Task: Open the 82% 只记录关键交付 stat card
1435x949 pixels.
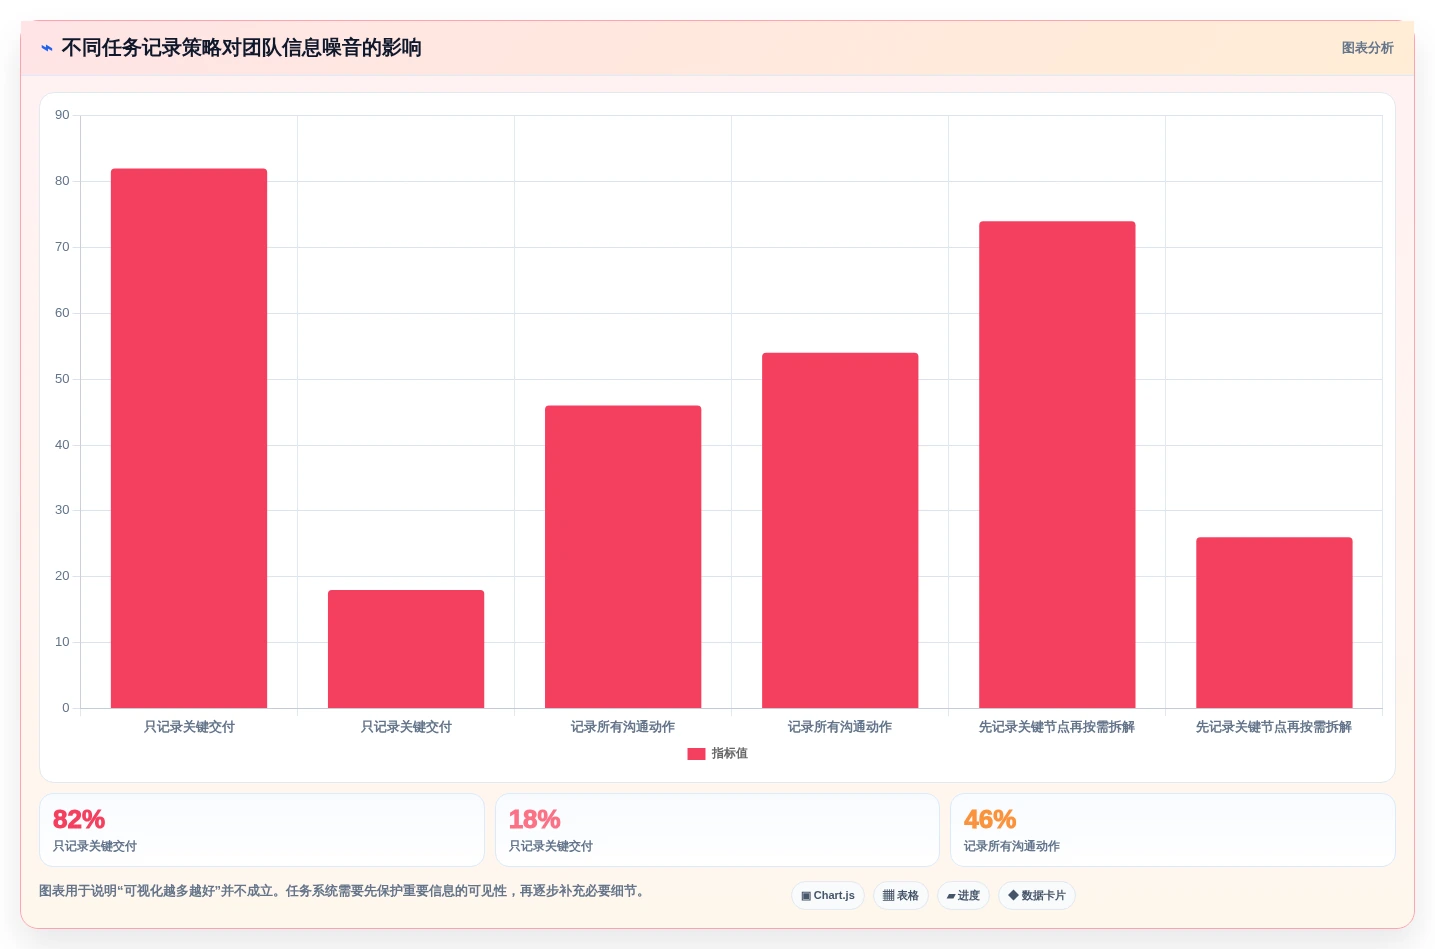Action: (x=262, y=830)
